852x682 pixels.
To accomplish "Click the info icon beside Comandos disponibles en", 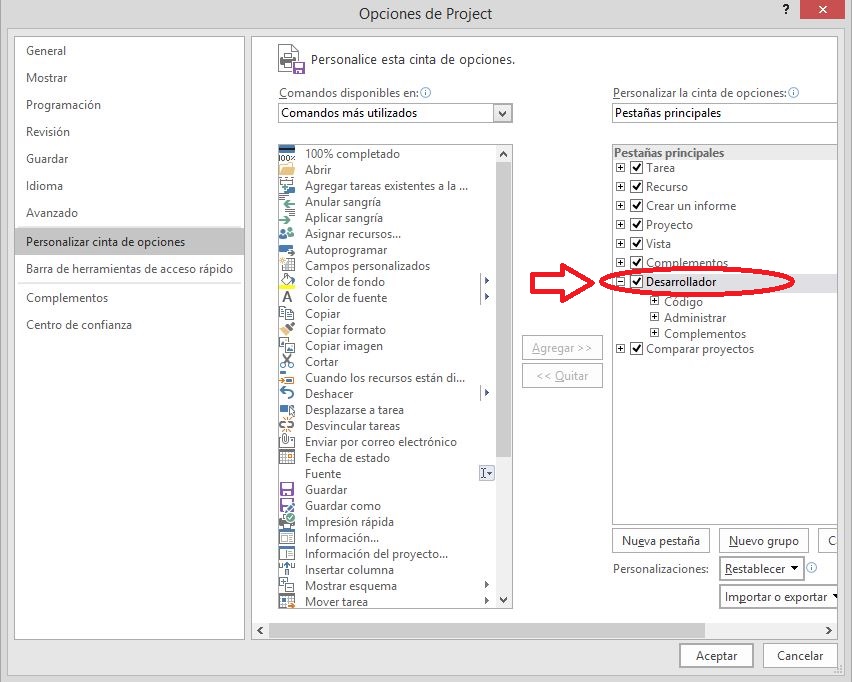I will point(426,93).
